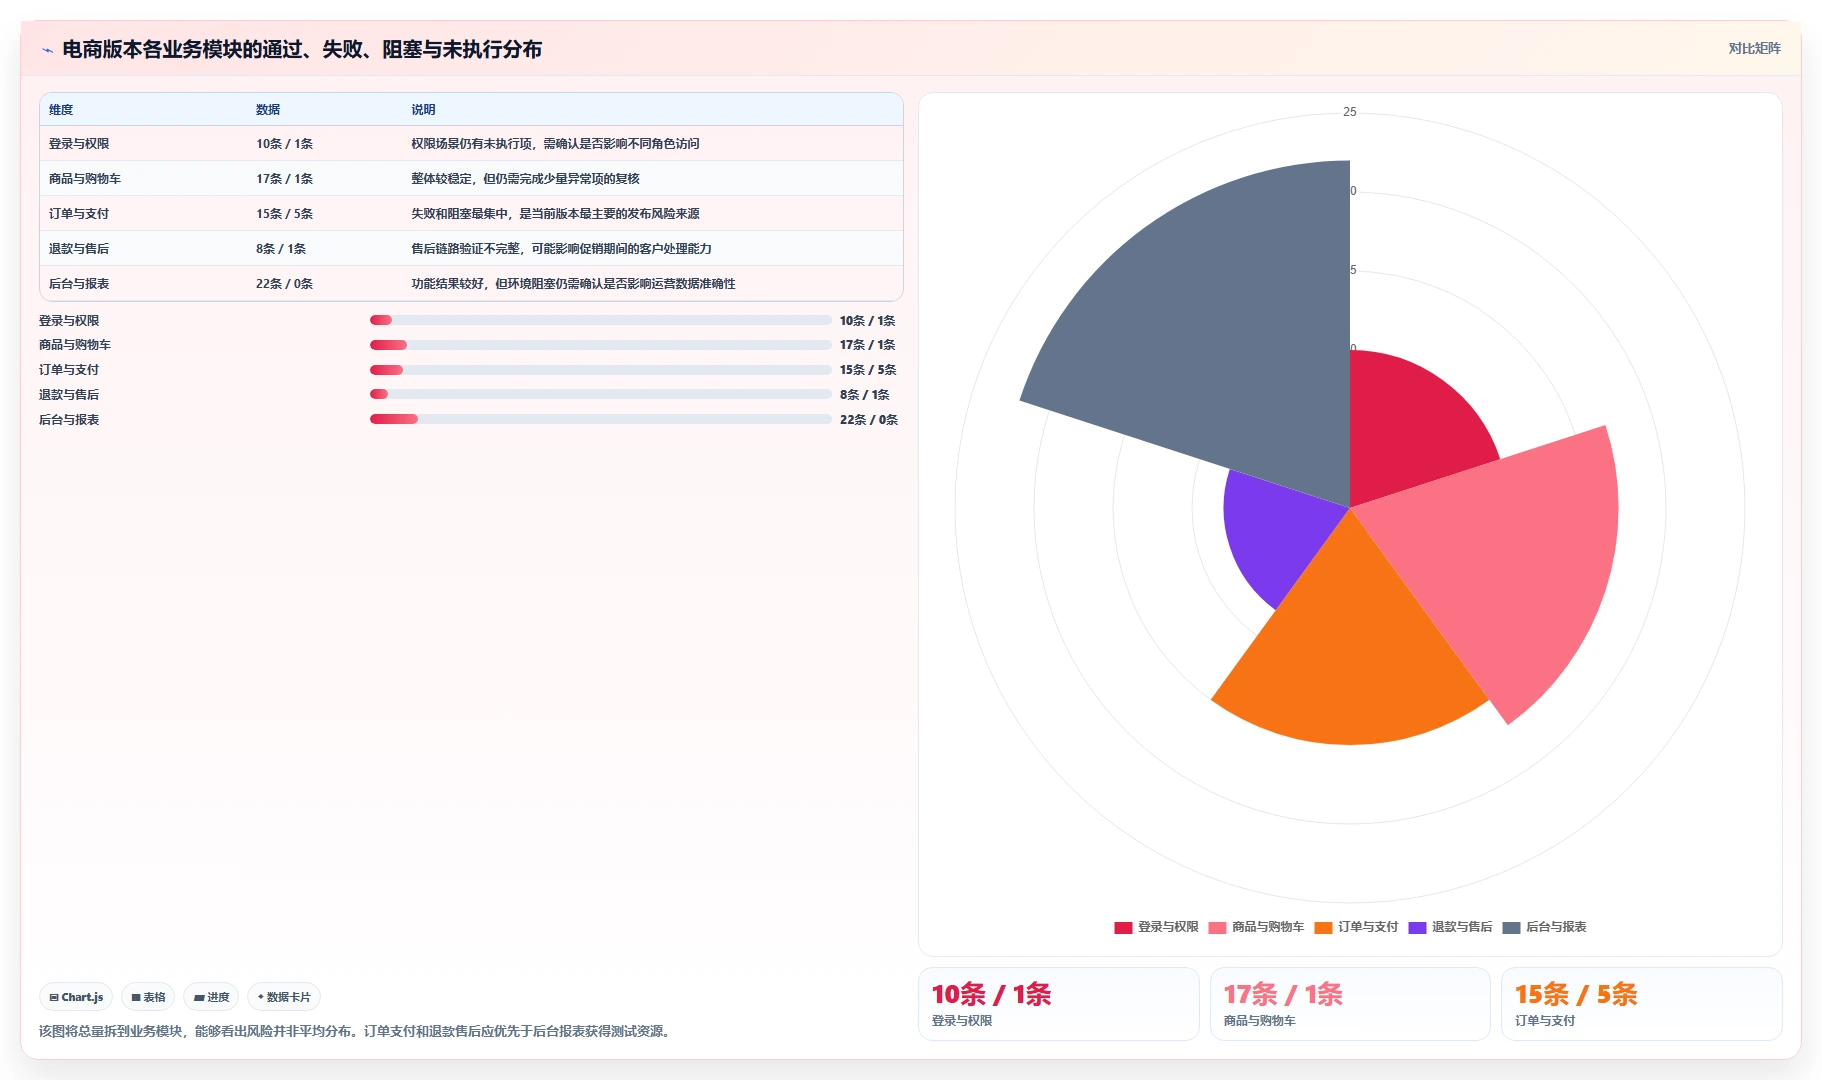Click the 退款与售后 progress bar

(601, 394)
